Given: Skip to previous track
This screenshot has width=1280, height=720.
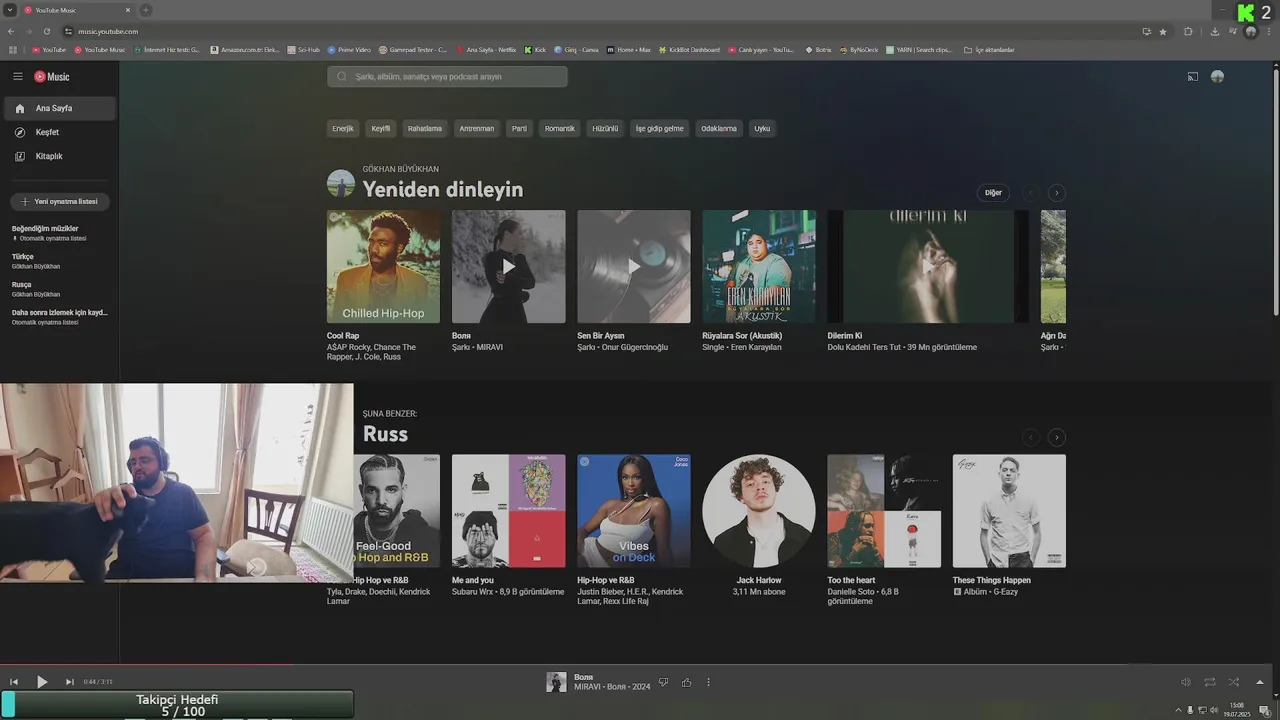Looking at the screenshot, I should click(14, 682).
